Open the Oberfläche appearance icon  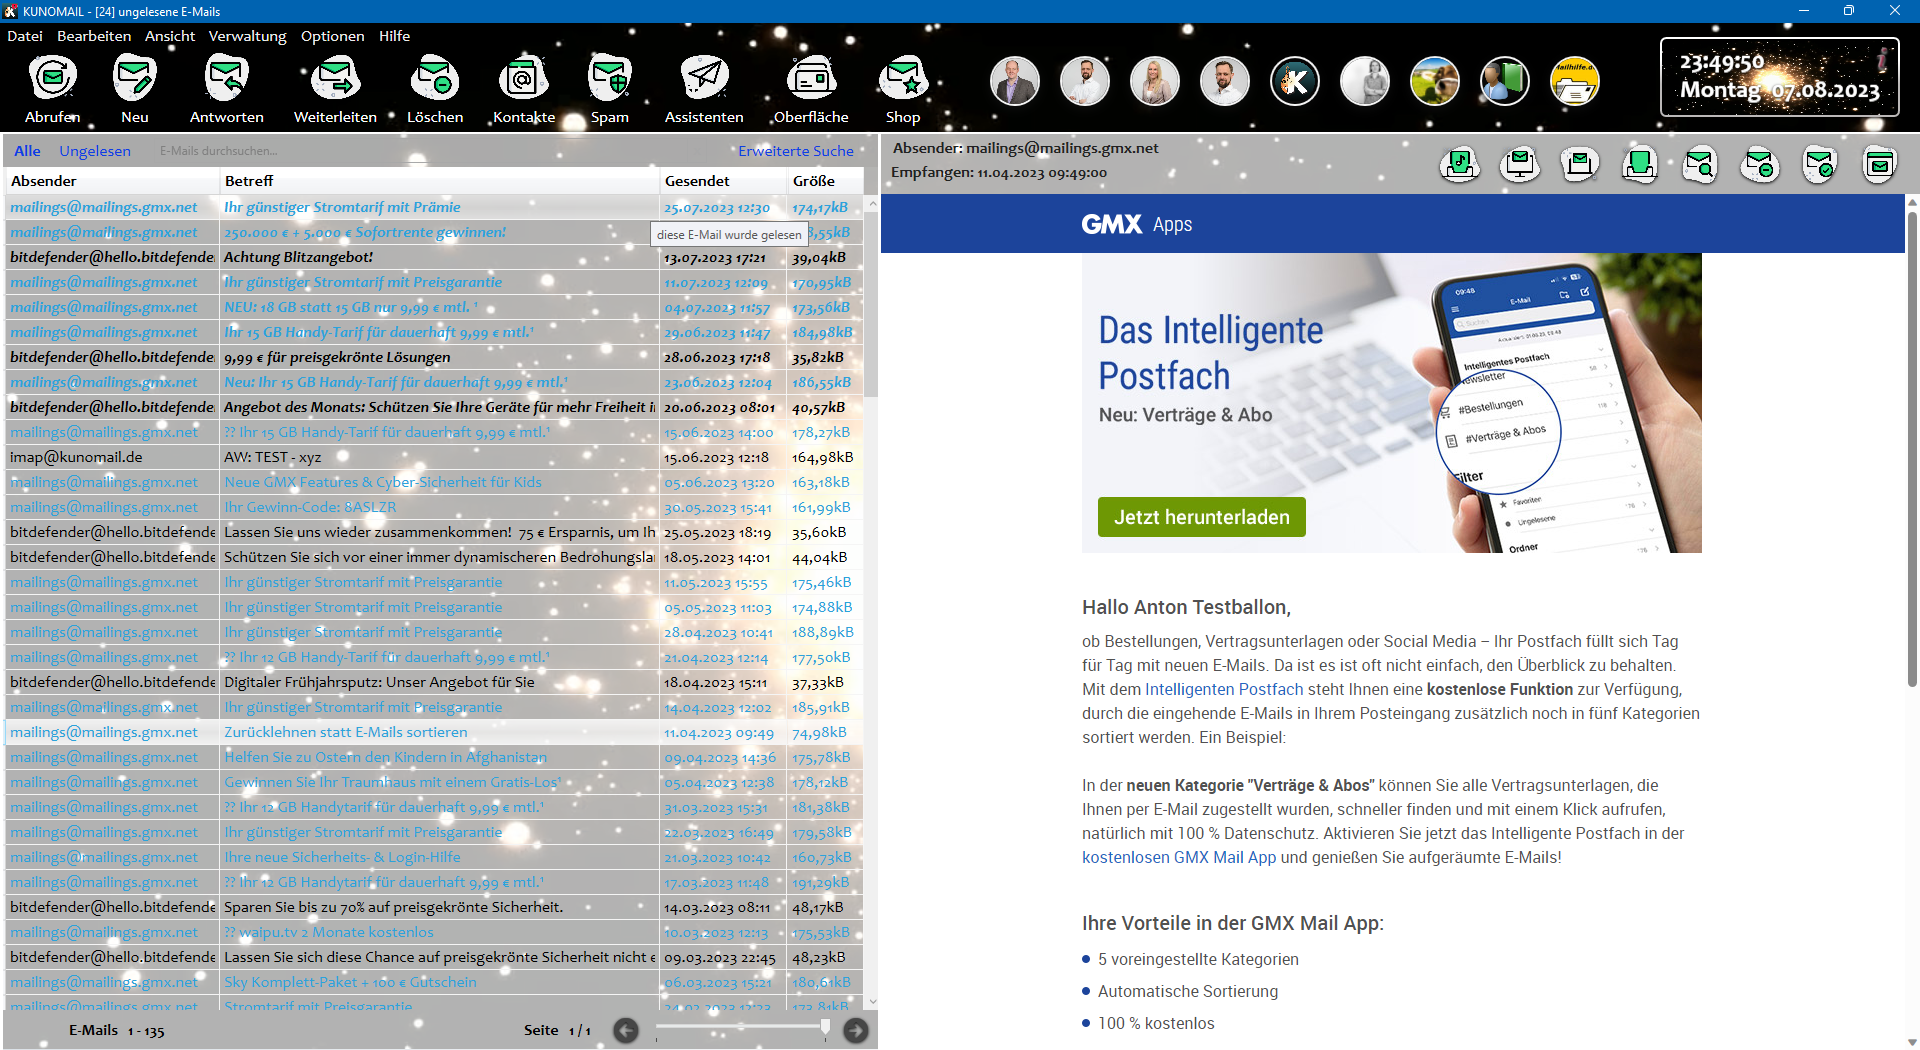[811, 78]
